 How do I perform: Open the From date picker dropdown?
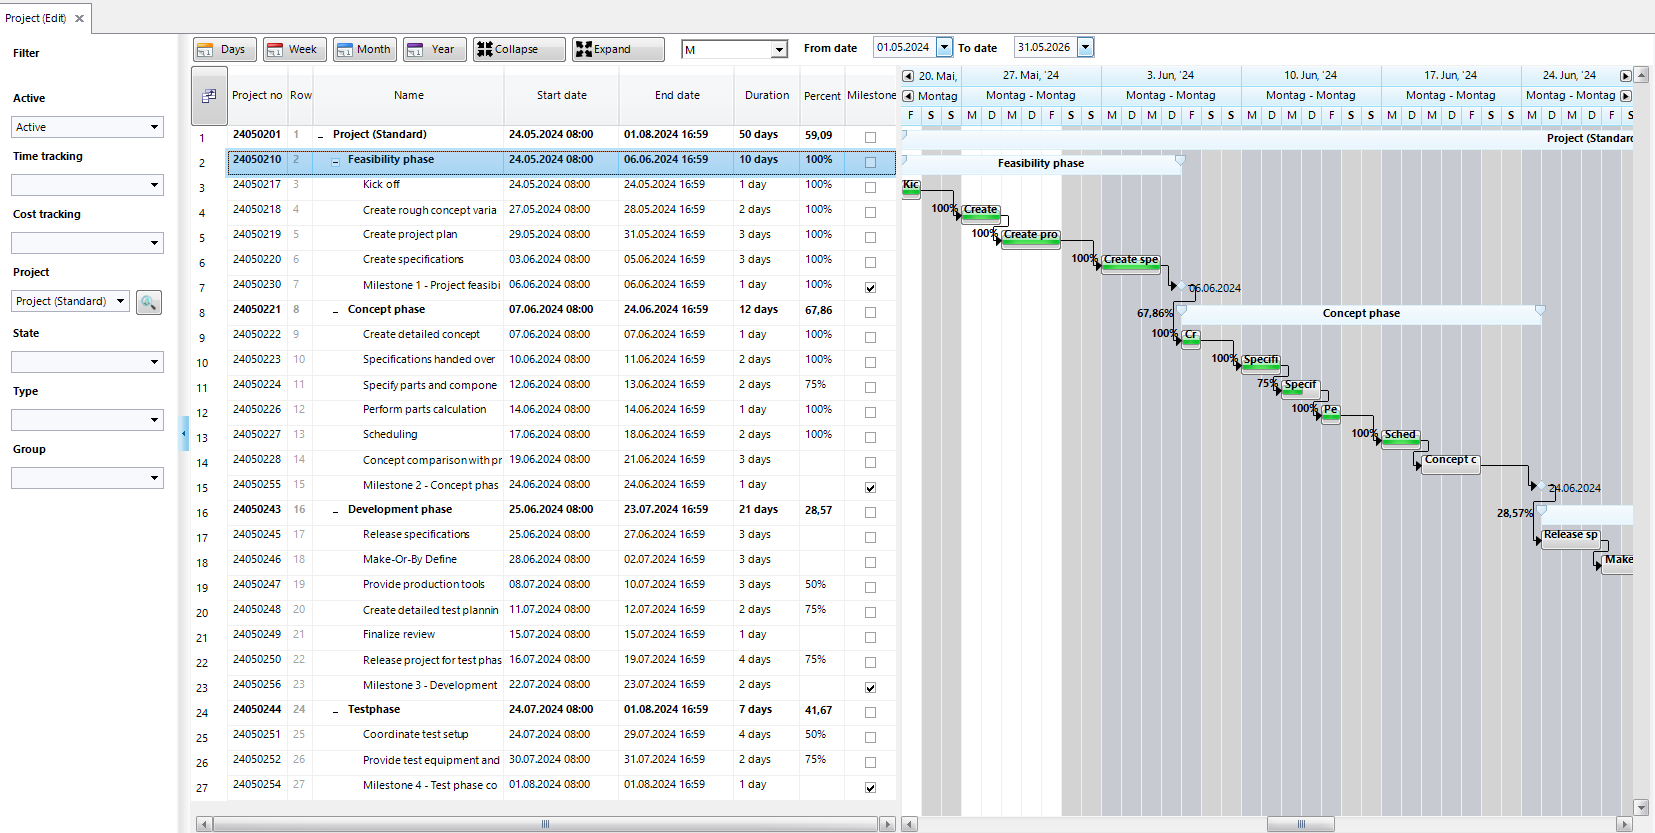944,47
